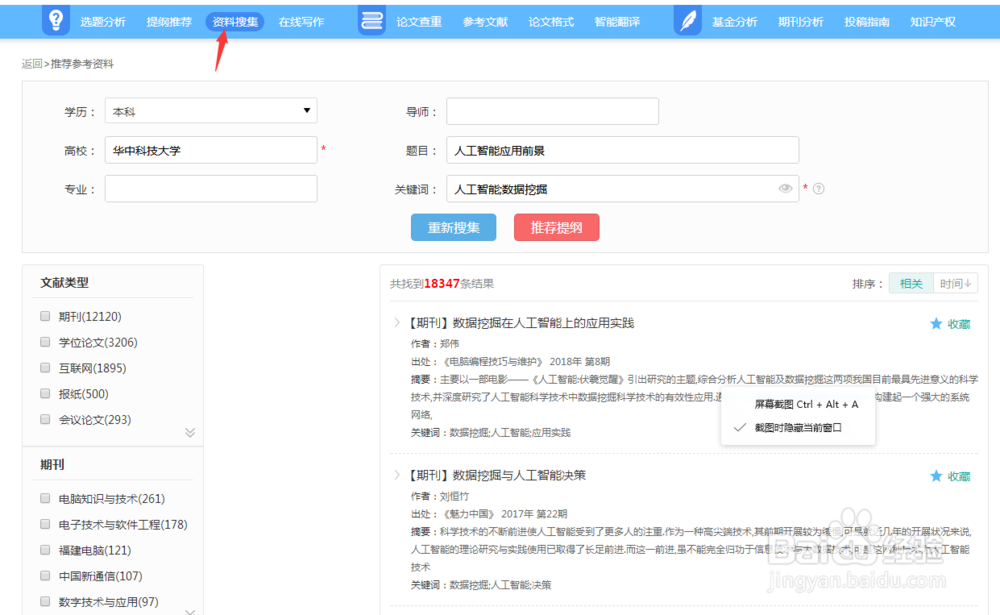This screenshot has height=615, width=1000.
Task: Click the 导师 input field
Action: (x=552, y=111)
